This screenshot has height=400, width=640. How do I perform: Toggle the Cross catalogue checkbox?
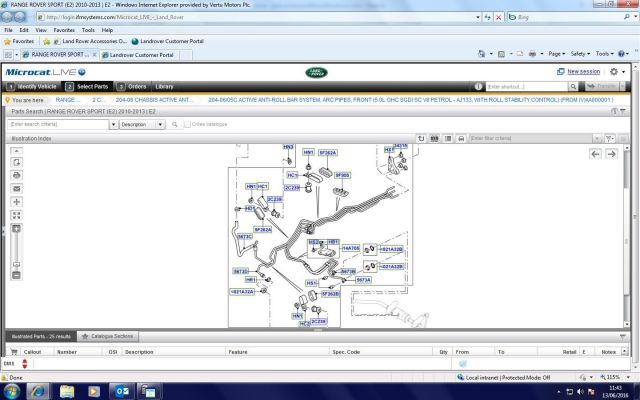[x=187, y=124]
